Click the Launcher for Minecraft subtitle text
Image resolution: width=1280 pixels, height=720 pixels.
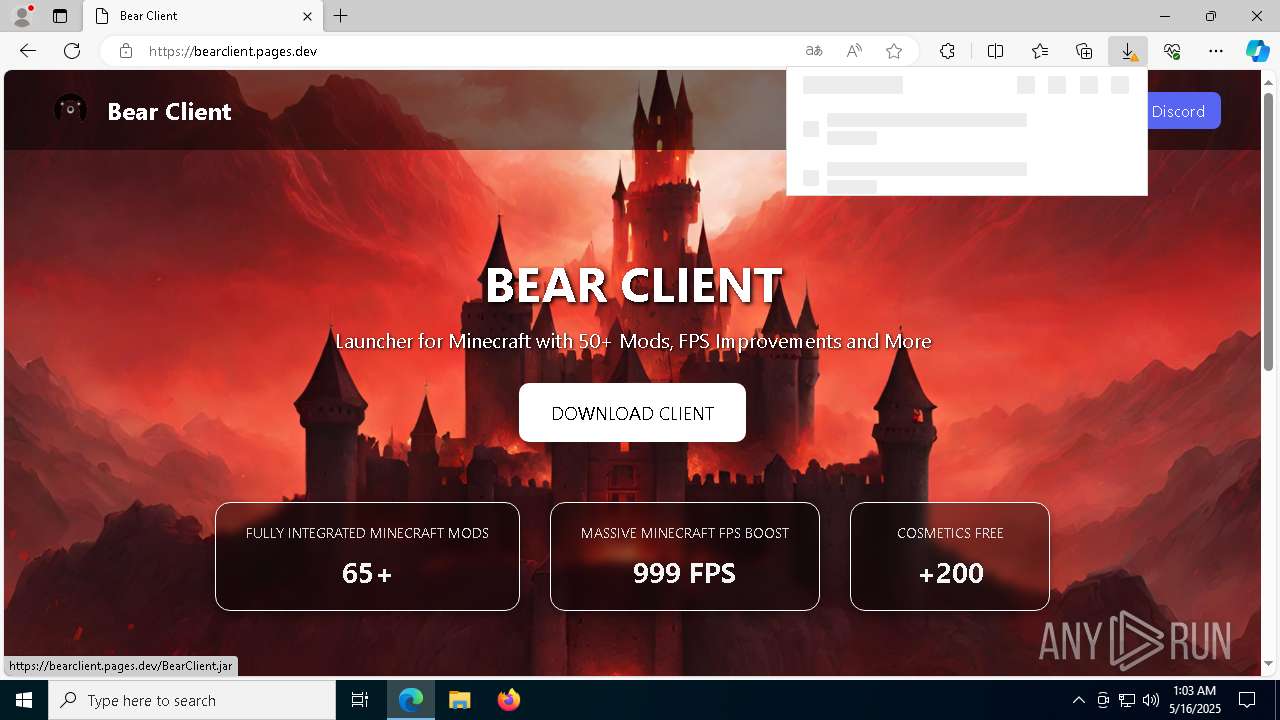633,341
